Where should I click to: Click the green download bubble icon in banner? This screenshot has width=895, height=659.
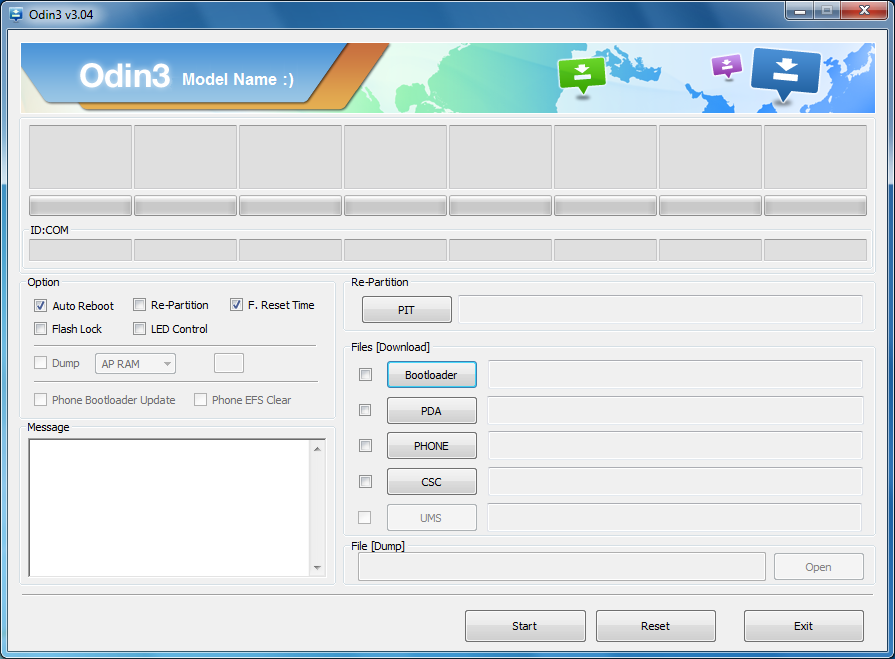pyautogui.click(x=582, y=75)
